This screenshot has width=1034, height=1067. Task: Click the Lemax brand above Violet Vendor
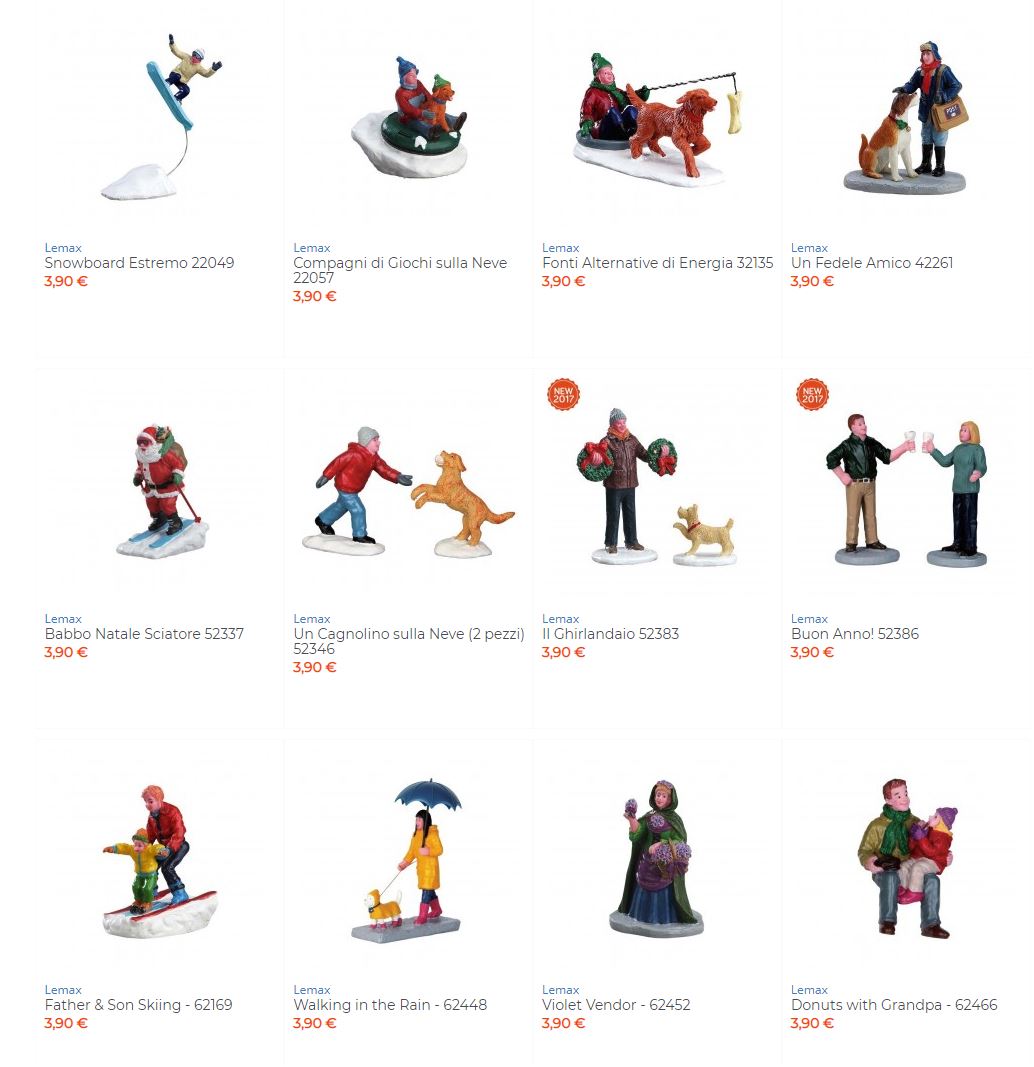(x=560, y=989)
